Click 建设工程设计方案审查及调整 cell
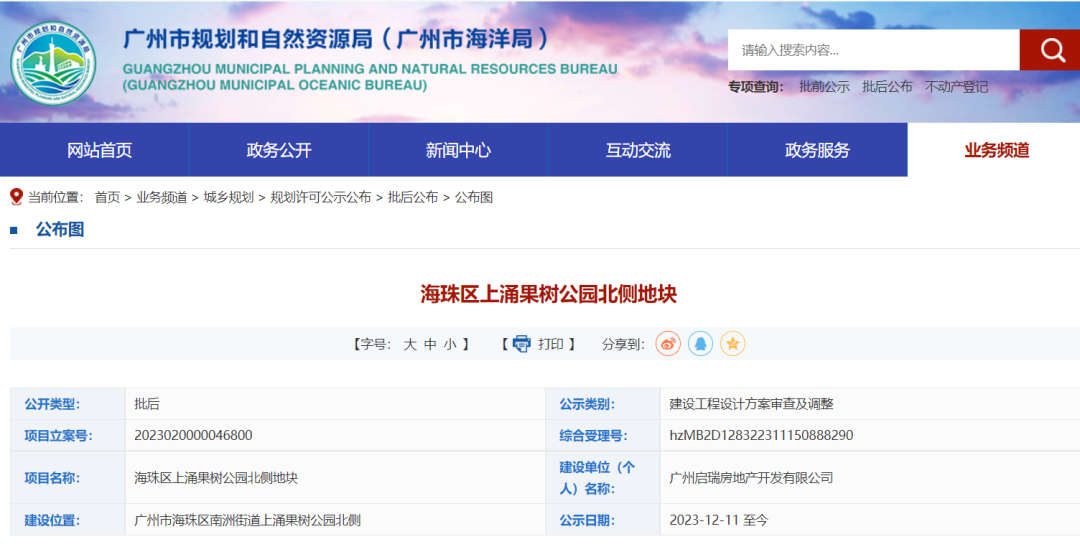The height and width of the screenshot is (552, 1080). (751, 404)
